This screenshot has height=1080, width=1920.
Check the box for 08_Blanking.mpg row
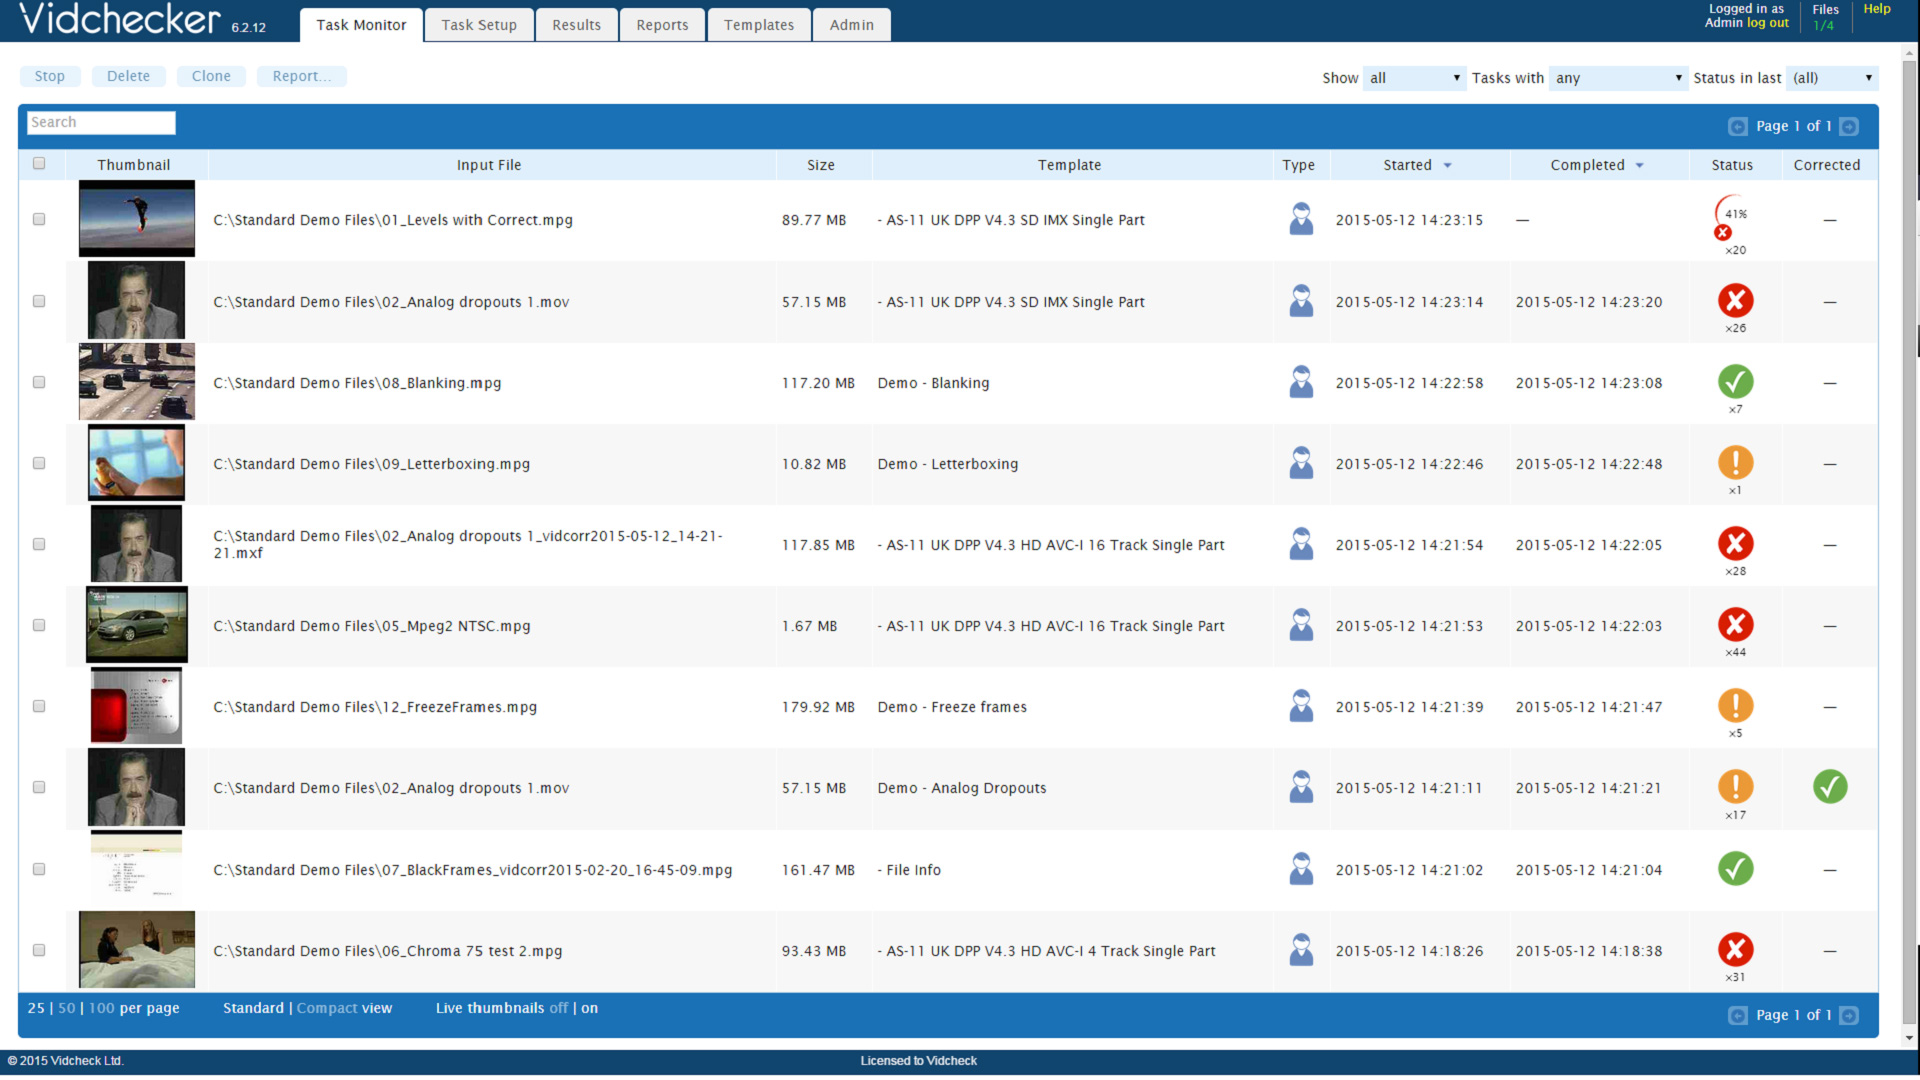pyautogui.click(x=39, y=382)
